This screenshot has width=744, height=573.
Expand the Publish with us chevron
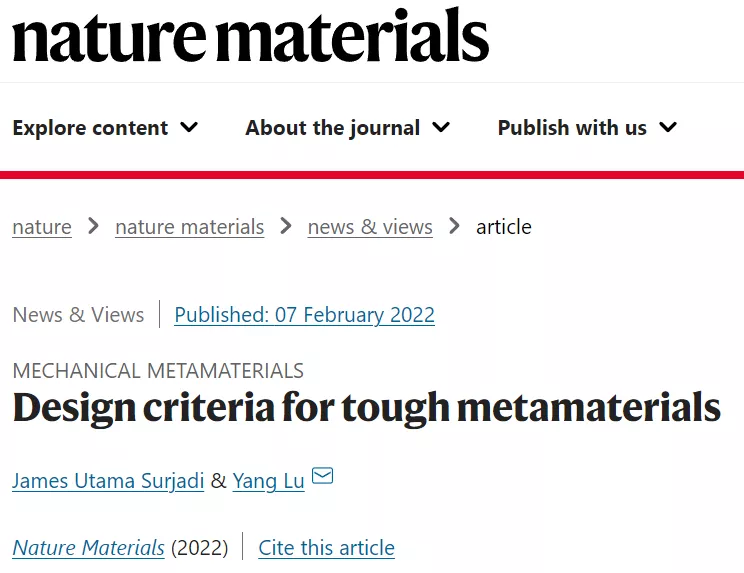point(668,127)
